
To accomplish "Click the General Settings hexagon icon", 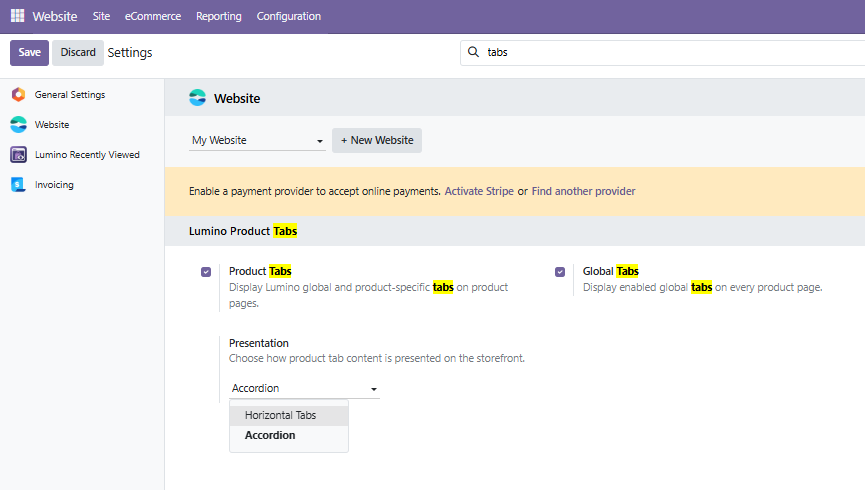I will 18,94.
